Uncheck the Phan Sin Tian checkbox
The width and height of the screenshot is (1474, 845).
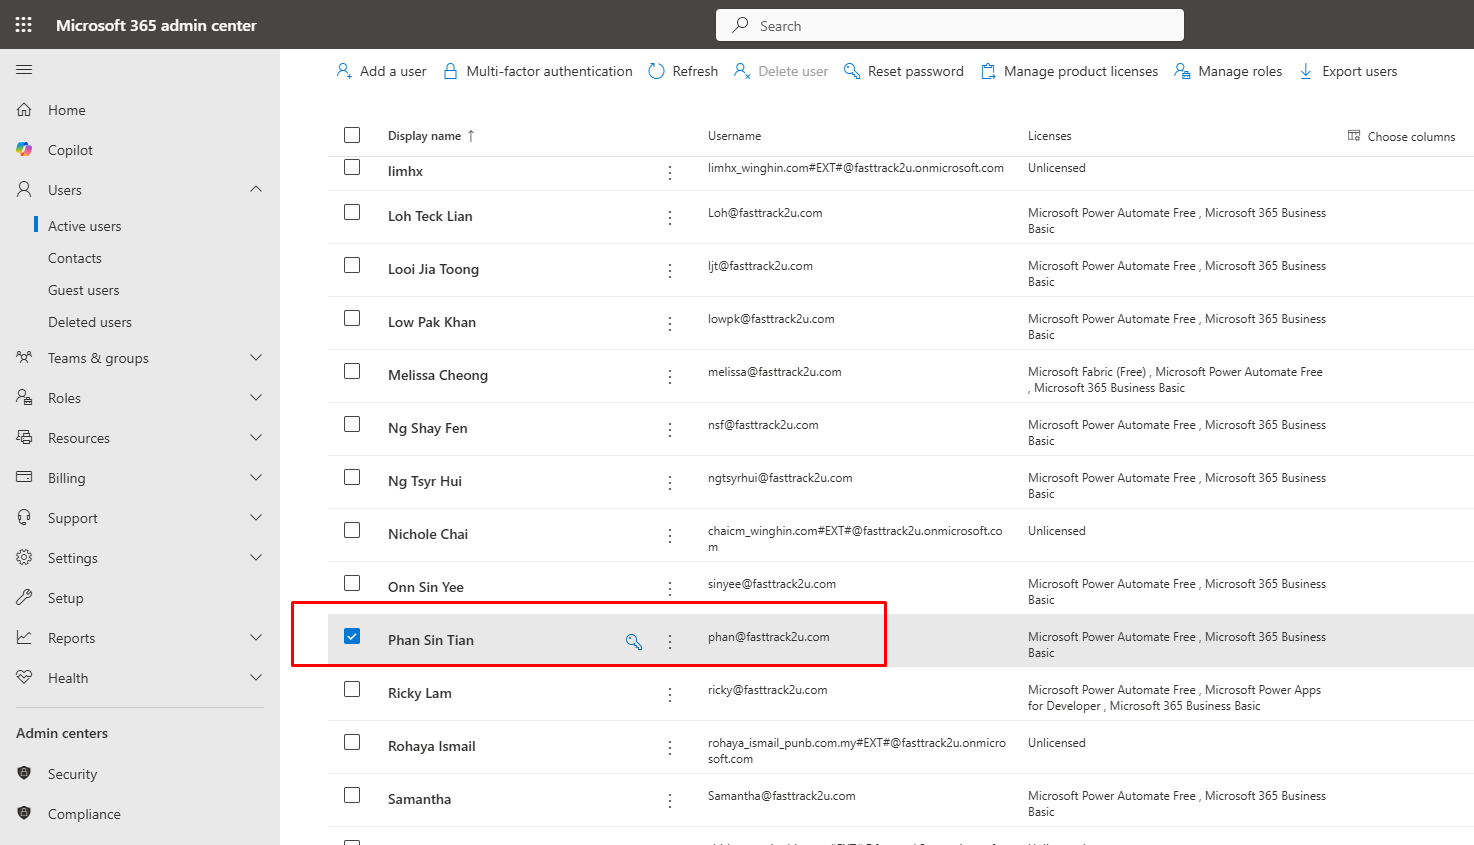point(352,636)
